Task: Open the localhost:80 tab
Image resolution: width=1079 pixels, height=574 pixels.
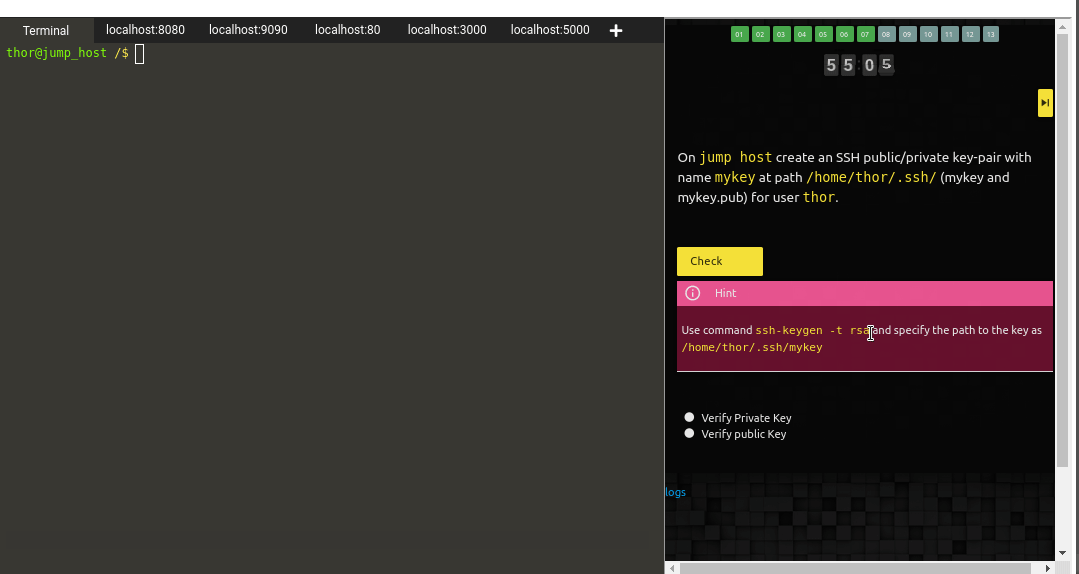Action: click(348, 30)
